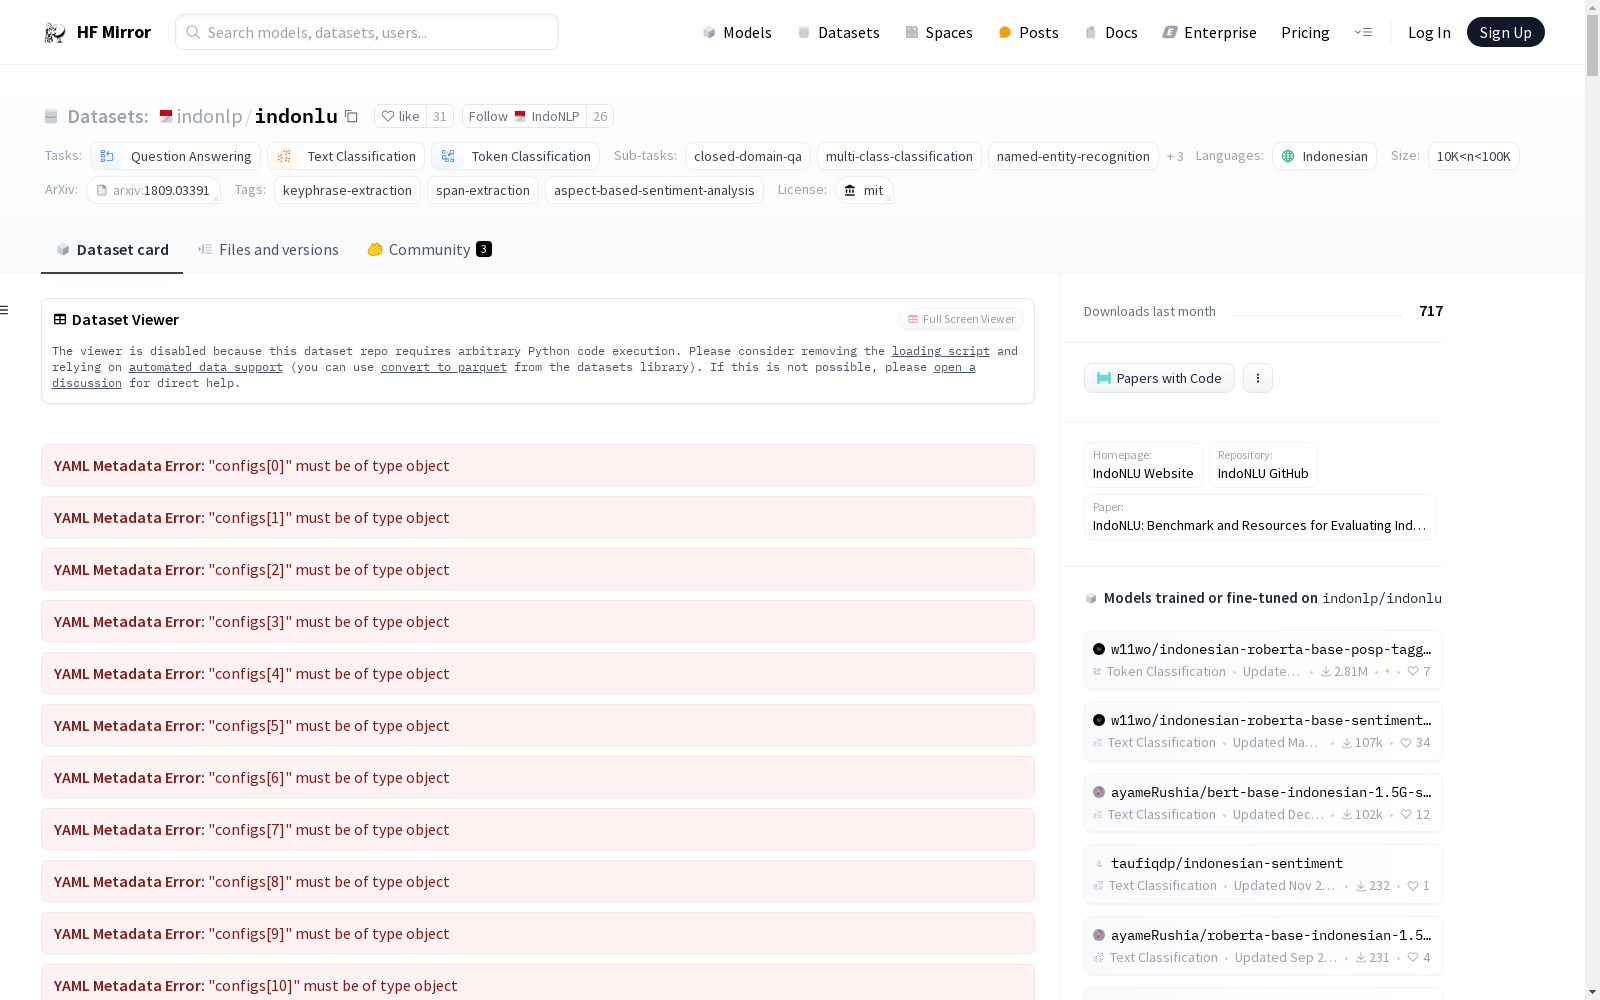Open Docs in the top navigation

click(1111, 33)
